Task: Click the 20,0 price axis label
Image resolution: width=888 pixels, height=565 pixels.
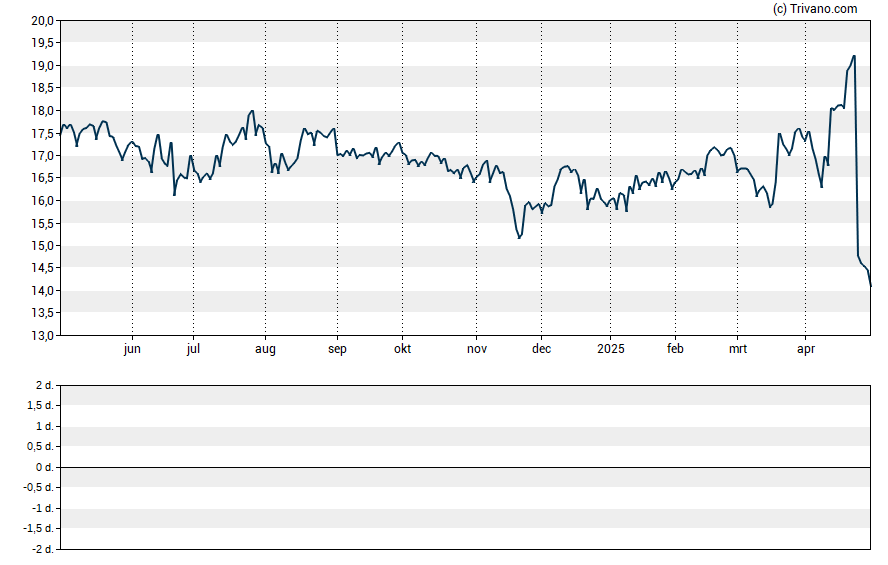Action: 42,21
